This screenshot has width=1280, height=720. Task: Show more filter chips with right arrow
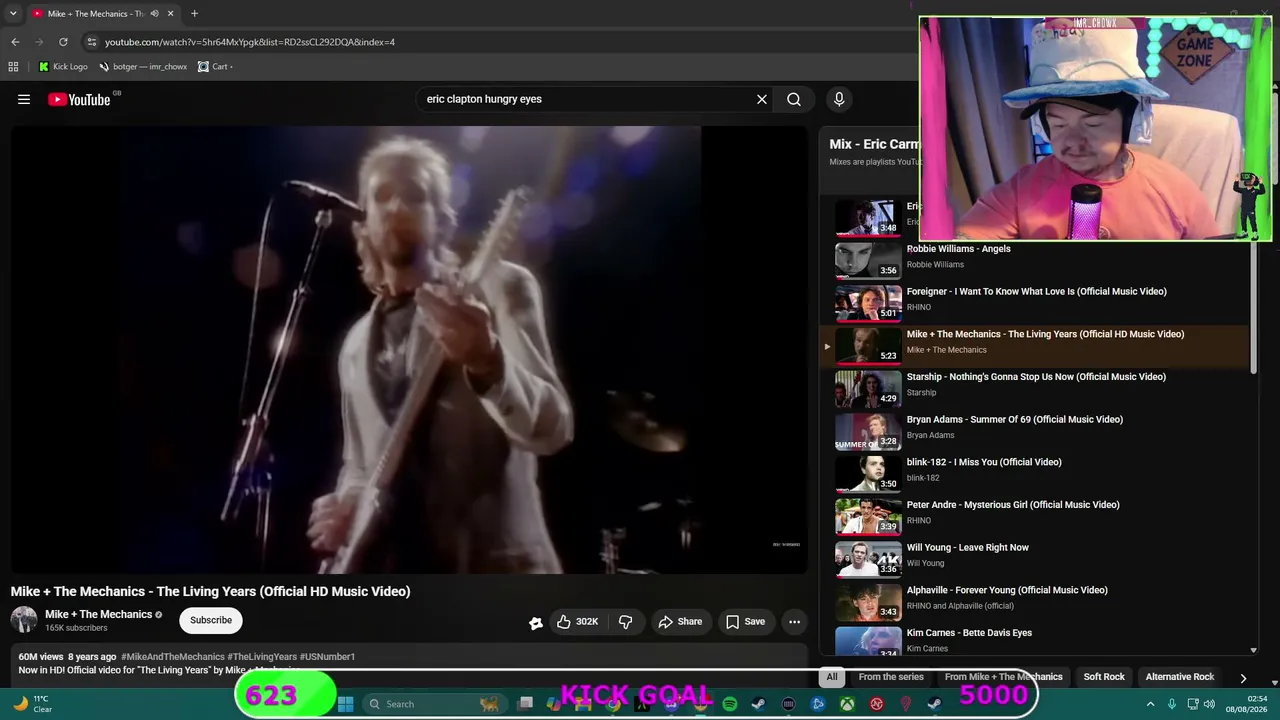coord(1243,678)
